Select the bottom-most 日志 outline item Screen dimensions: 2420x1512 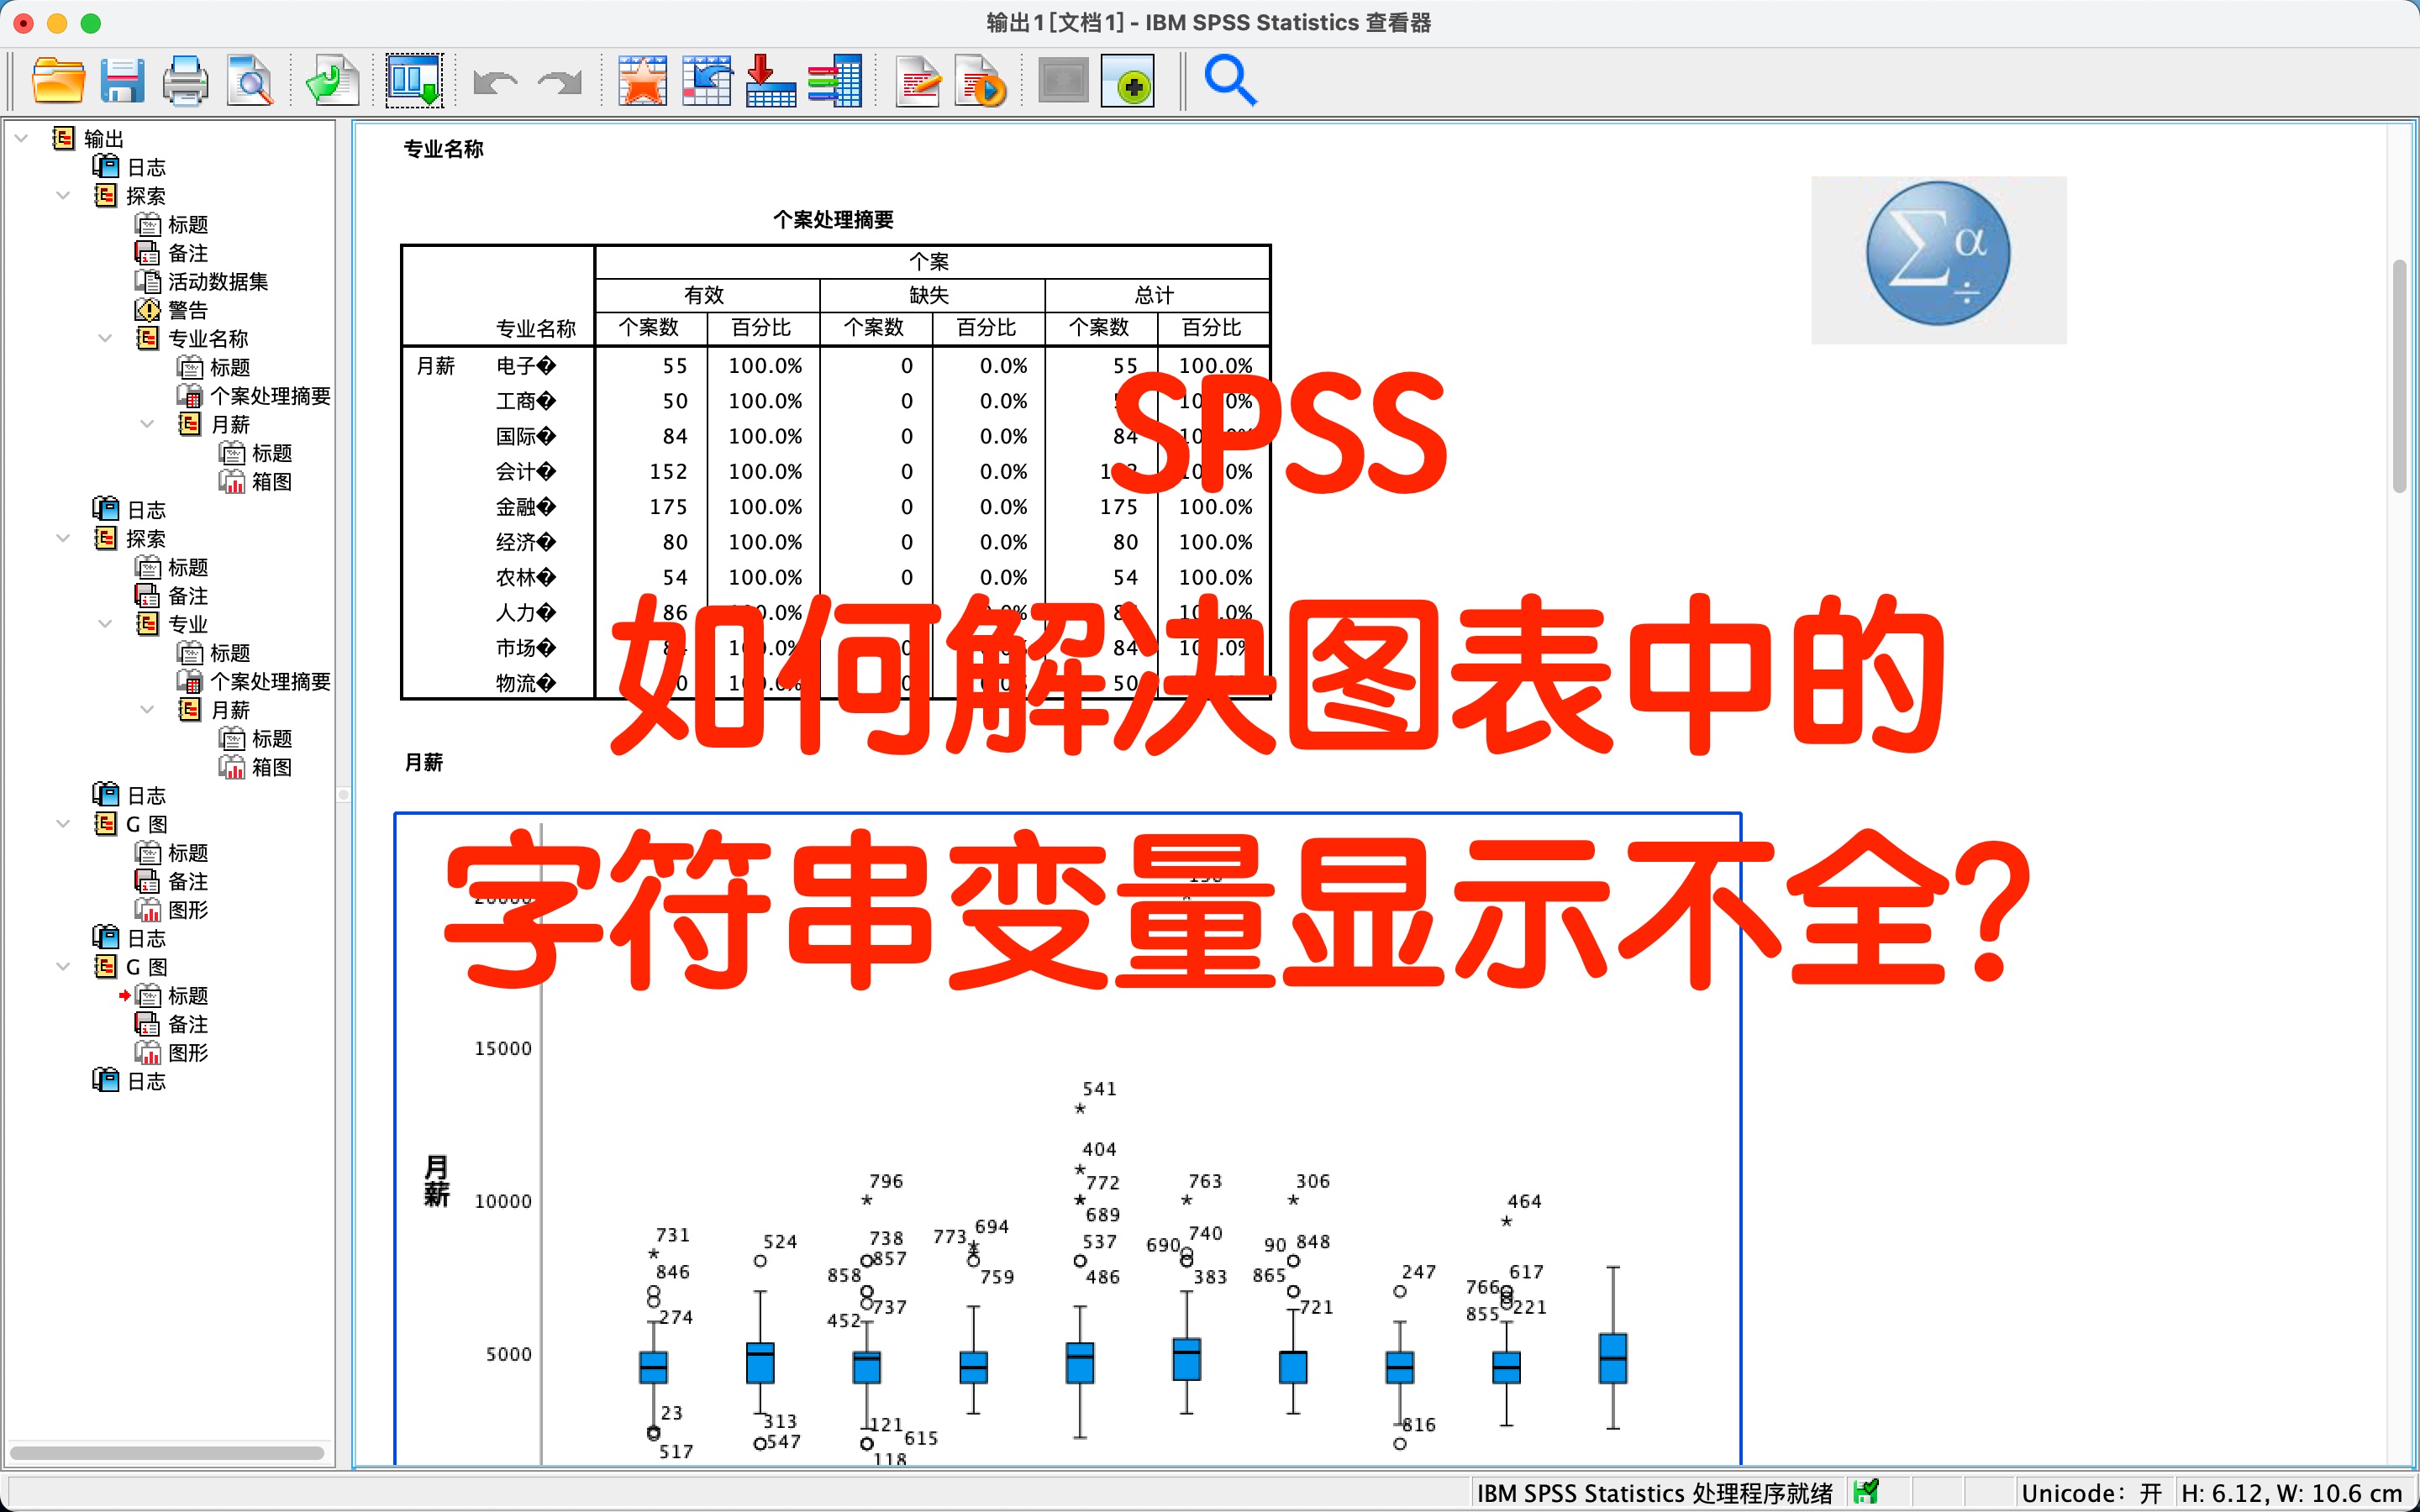(x=146, y=1081)
